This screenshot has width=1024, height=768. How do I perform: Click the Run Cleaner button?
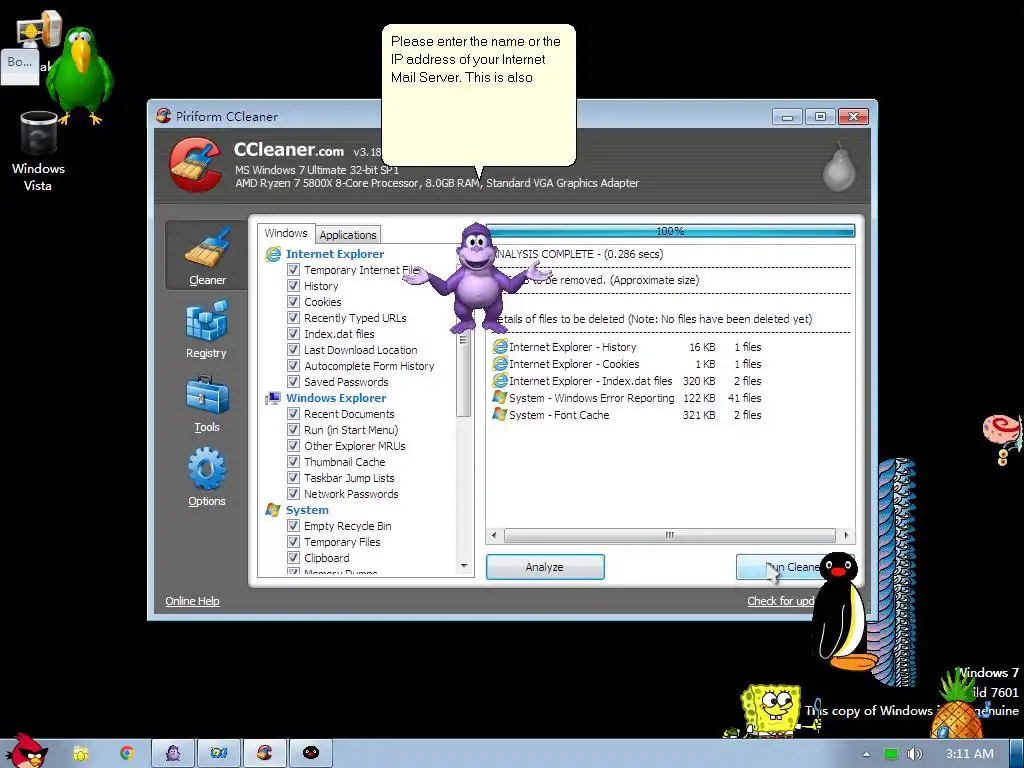(x=795, y=567)
